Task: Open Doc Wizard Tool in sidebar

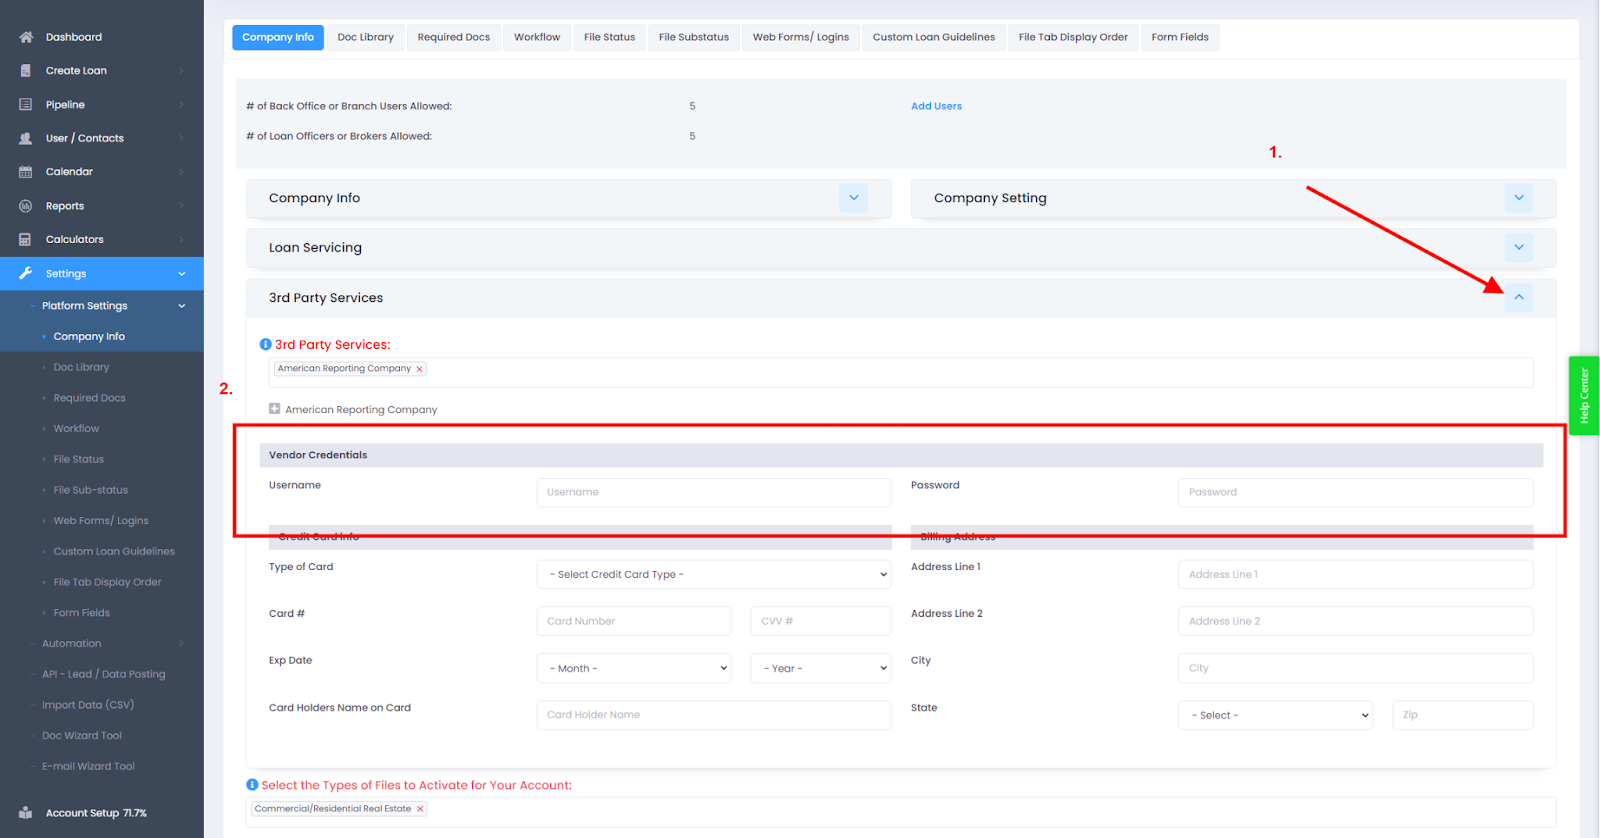Action: pyautogui.click(x=82, y=736)
